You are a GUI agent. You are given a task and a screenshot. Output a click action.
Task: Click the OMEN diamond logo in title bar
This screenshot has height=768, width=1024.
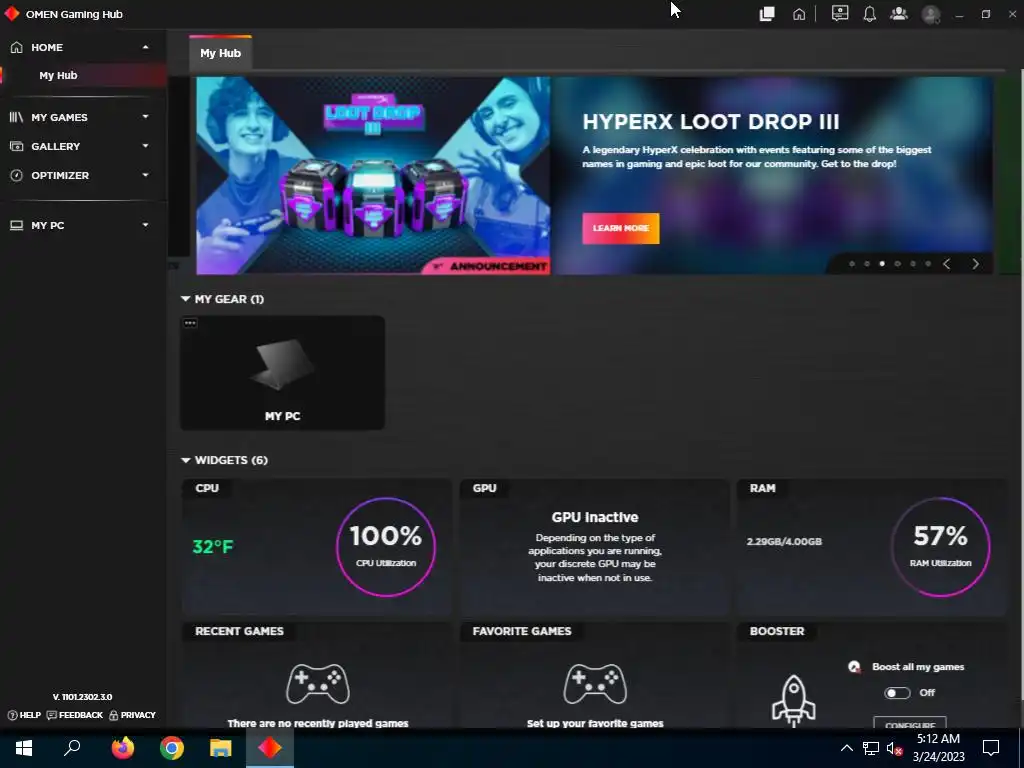(x=12, y=14)
